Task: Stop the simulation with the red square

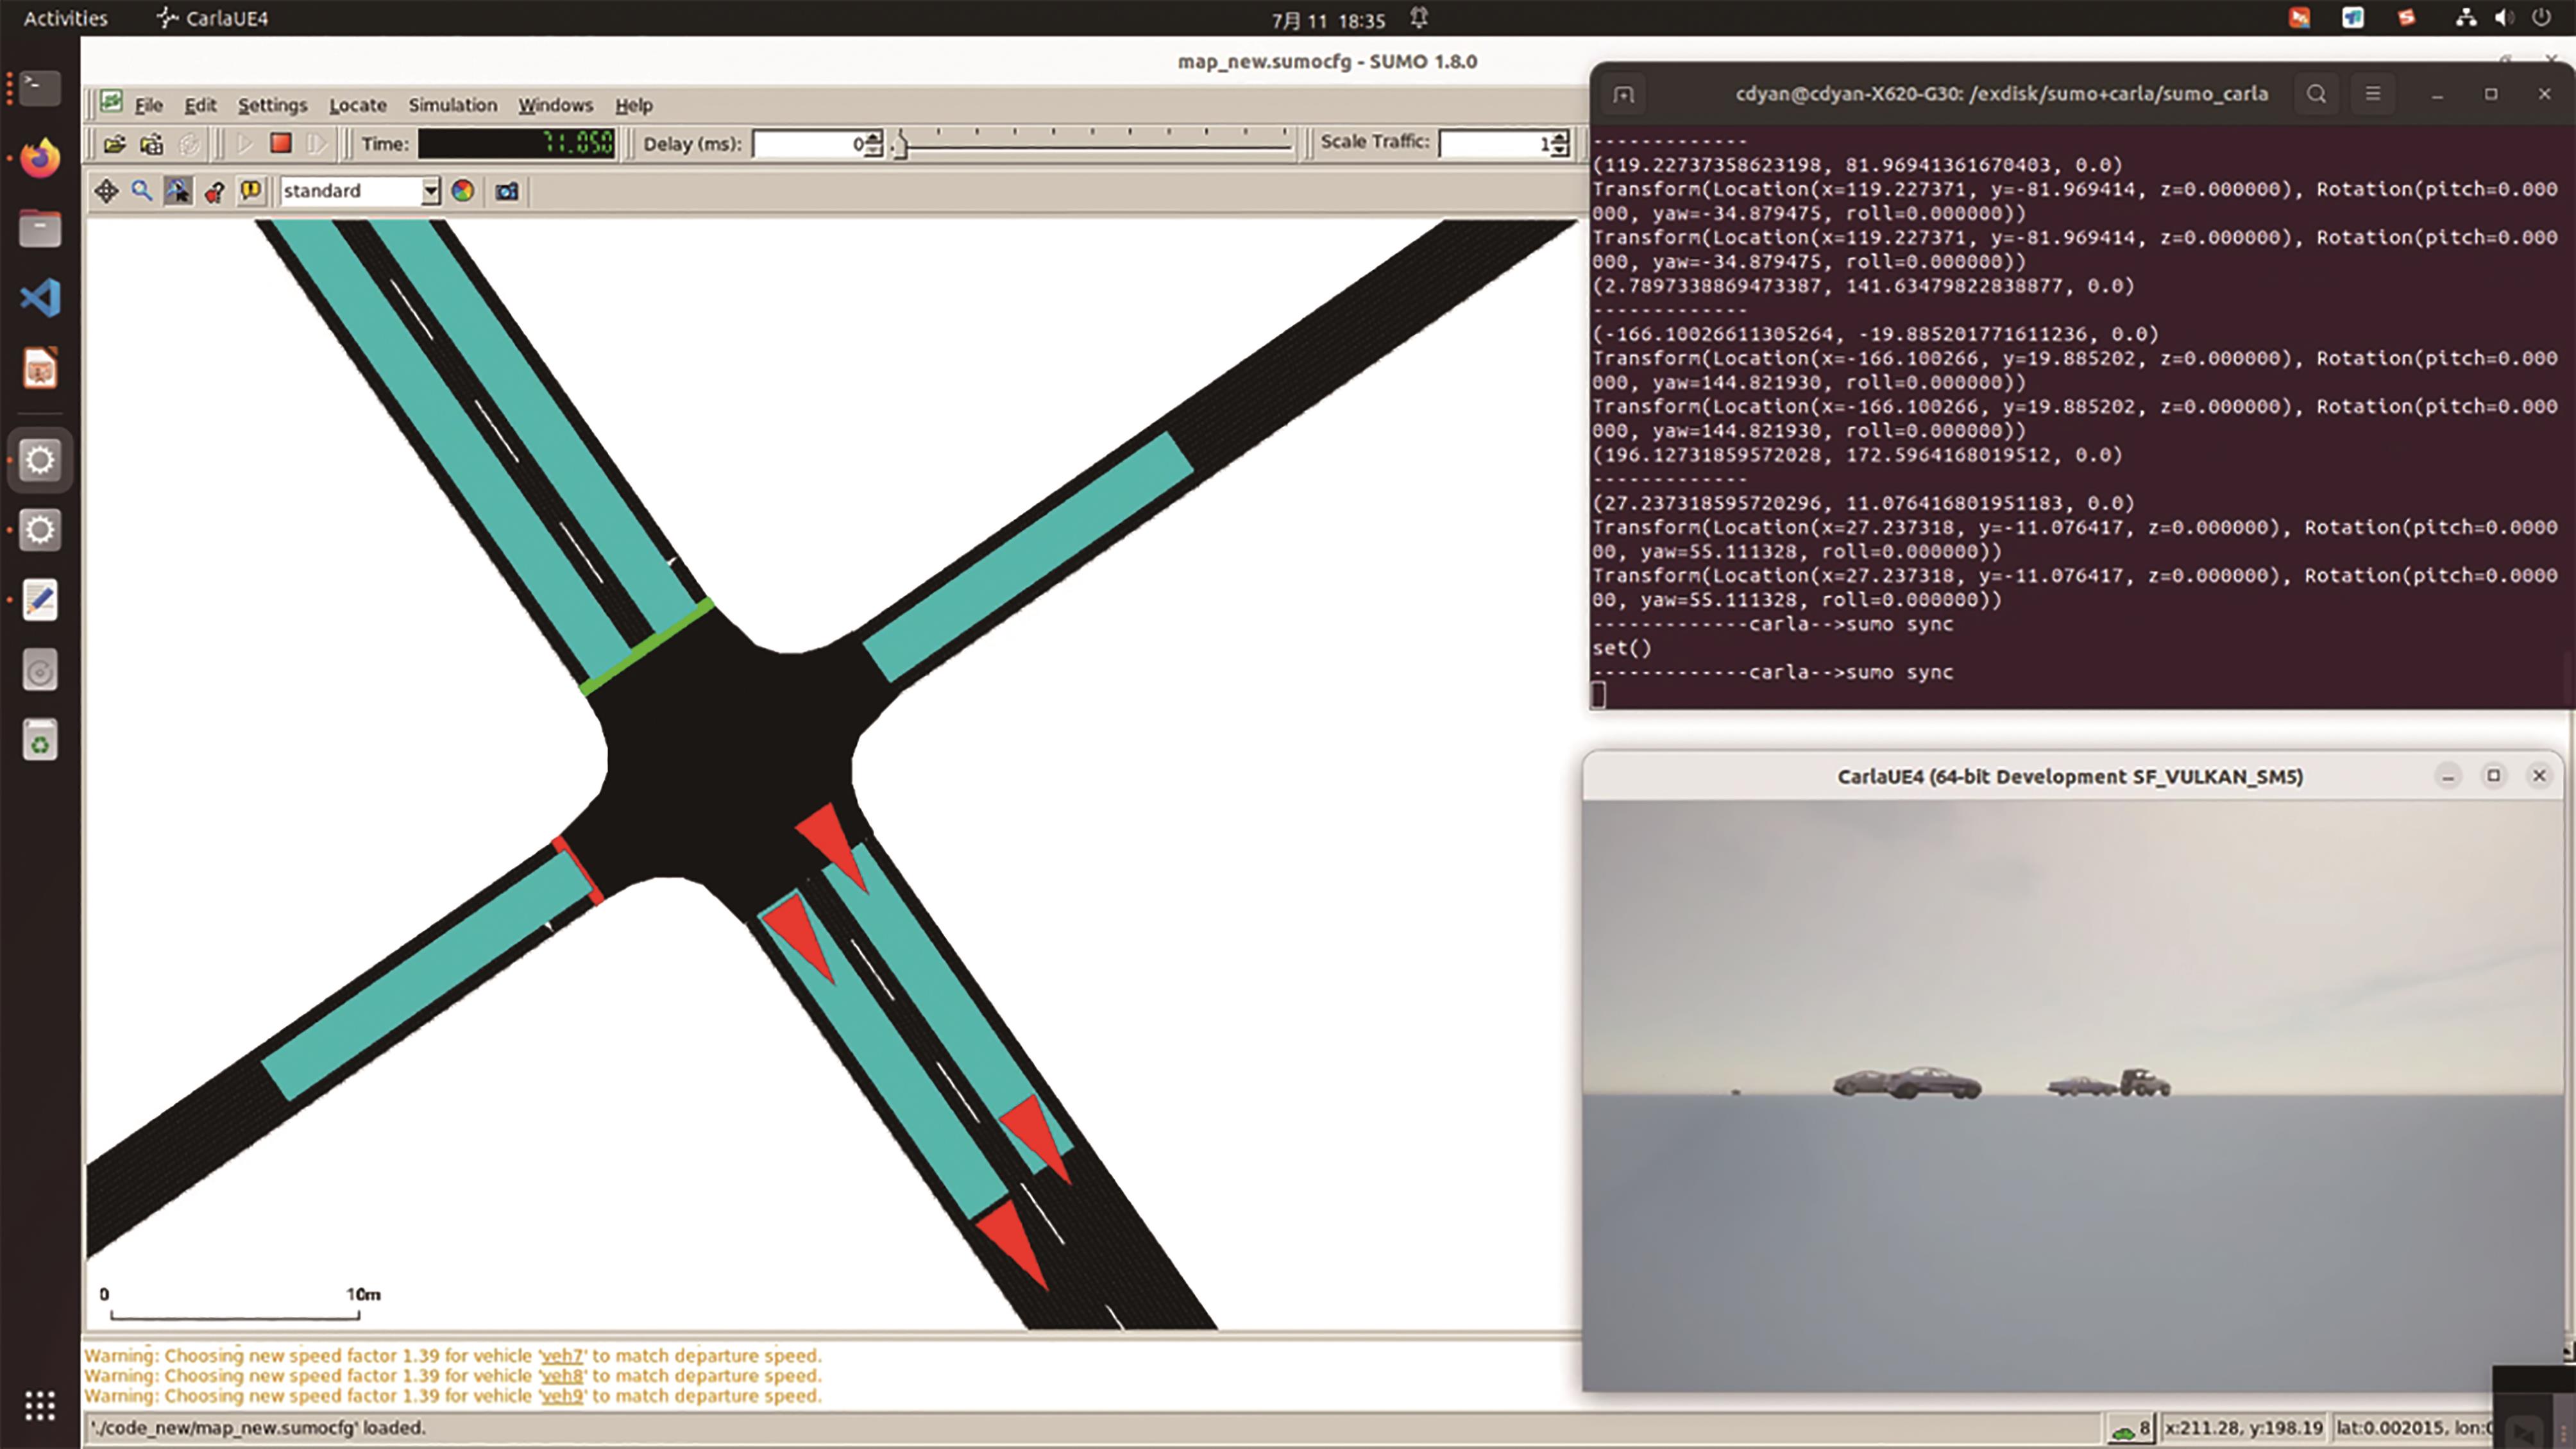Action: pyautogui.click(x=281, y=144)
